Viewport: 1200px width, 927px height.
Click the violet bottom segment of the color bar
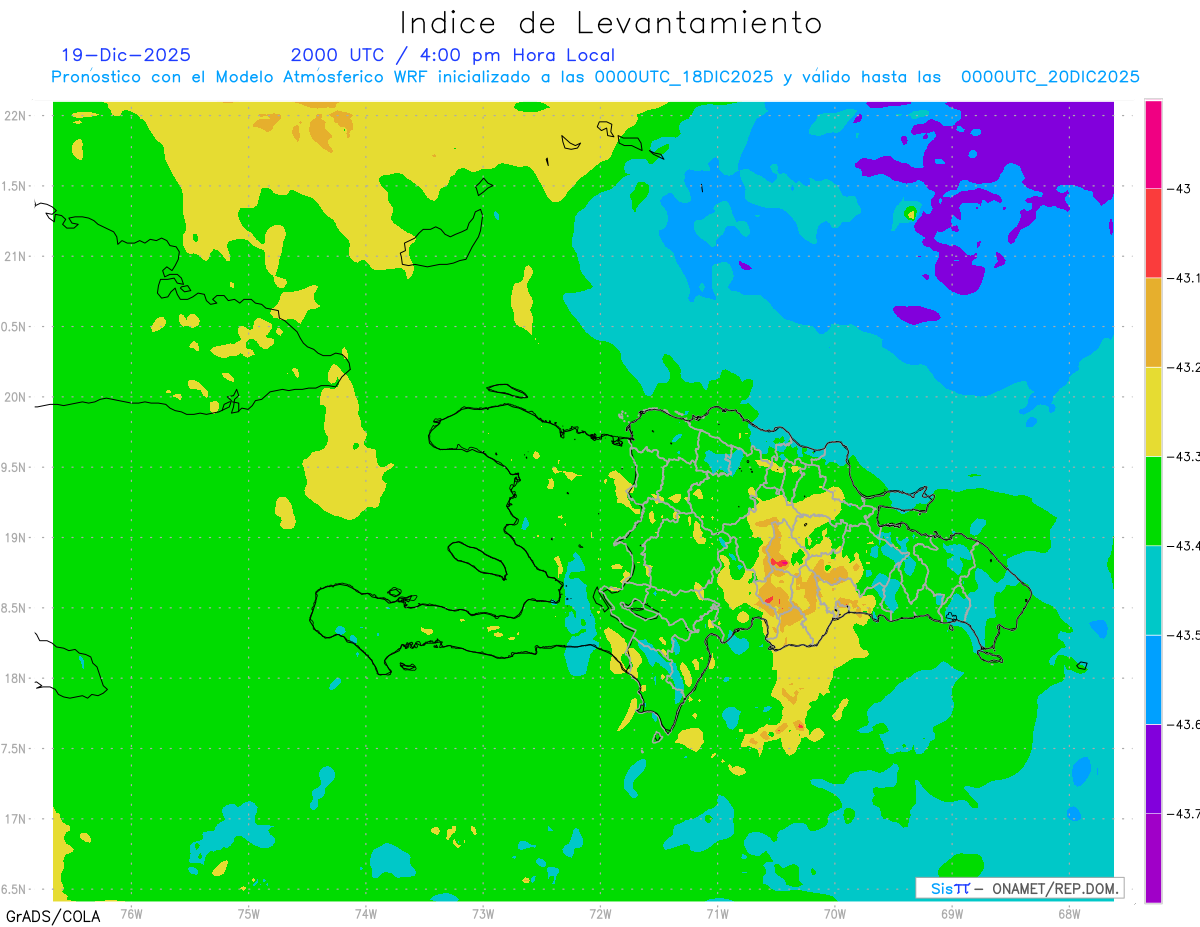pos(1153,857)
